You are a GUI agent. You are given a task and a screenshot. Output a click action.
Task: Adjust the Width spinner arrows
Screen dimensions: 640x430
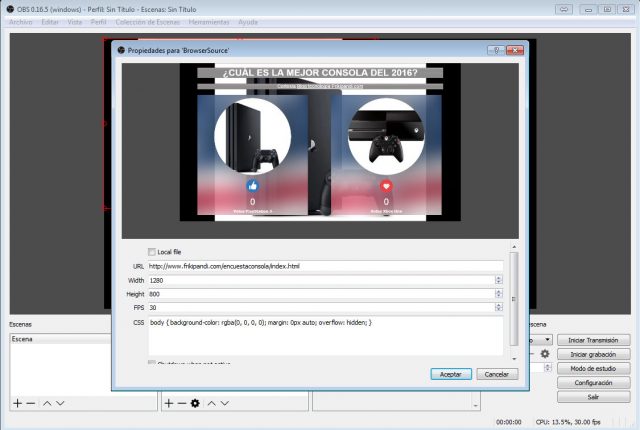pos(498,280)
